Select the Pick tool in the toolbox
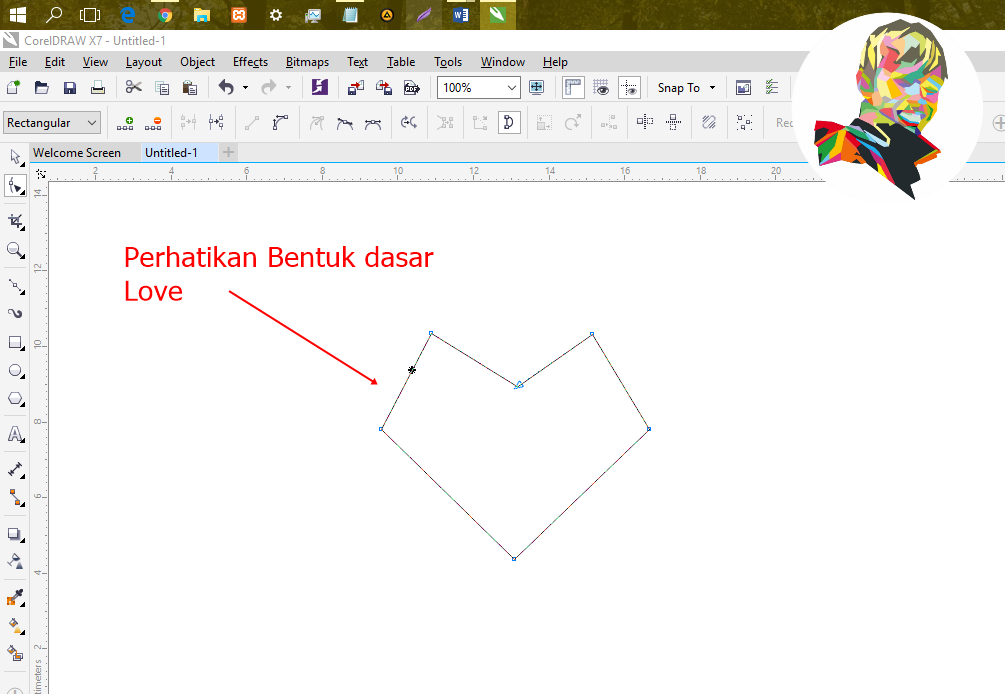This screenshot has width=1005, height=694. [15, 156]
